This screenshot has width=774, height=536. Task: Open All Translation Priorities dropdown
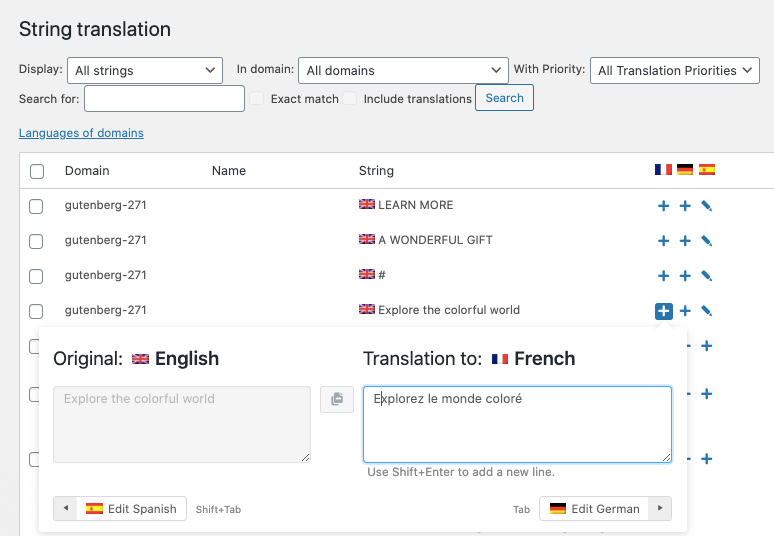(675, 71)
